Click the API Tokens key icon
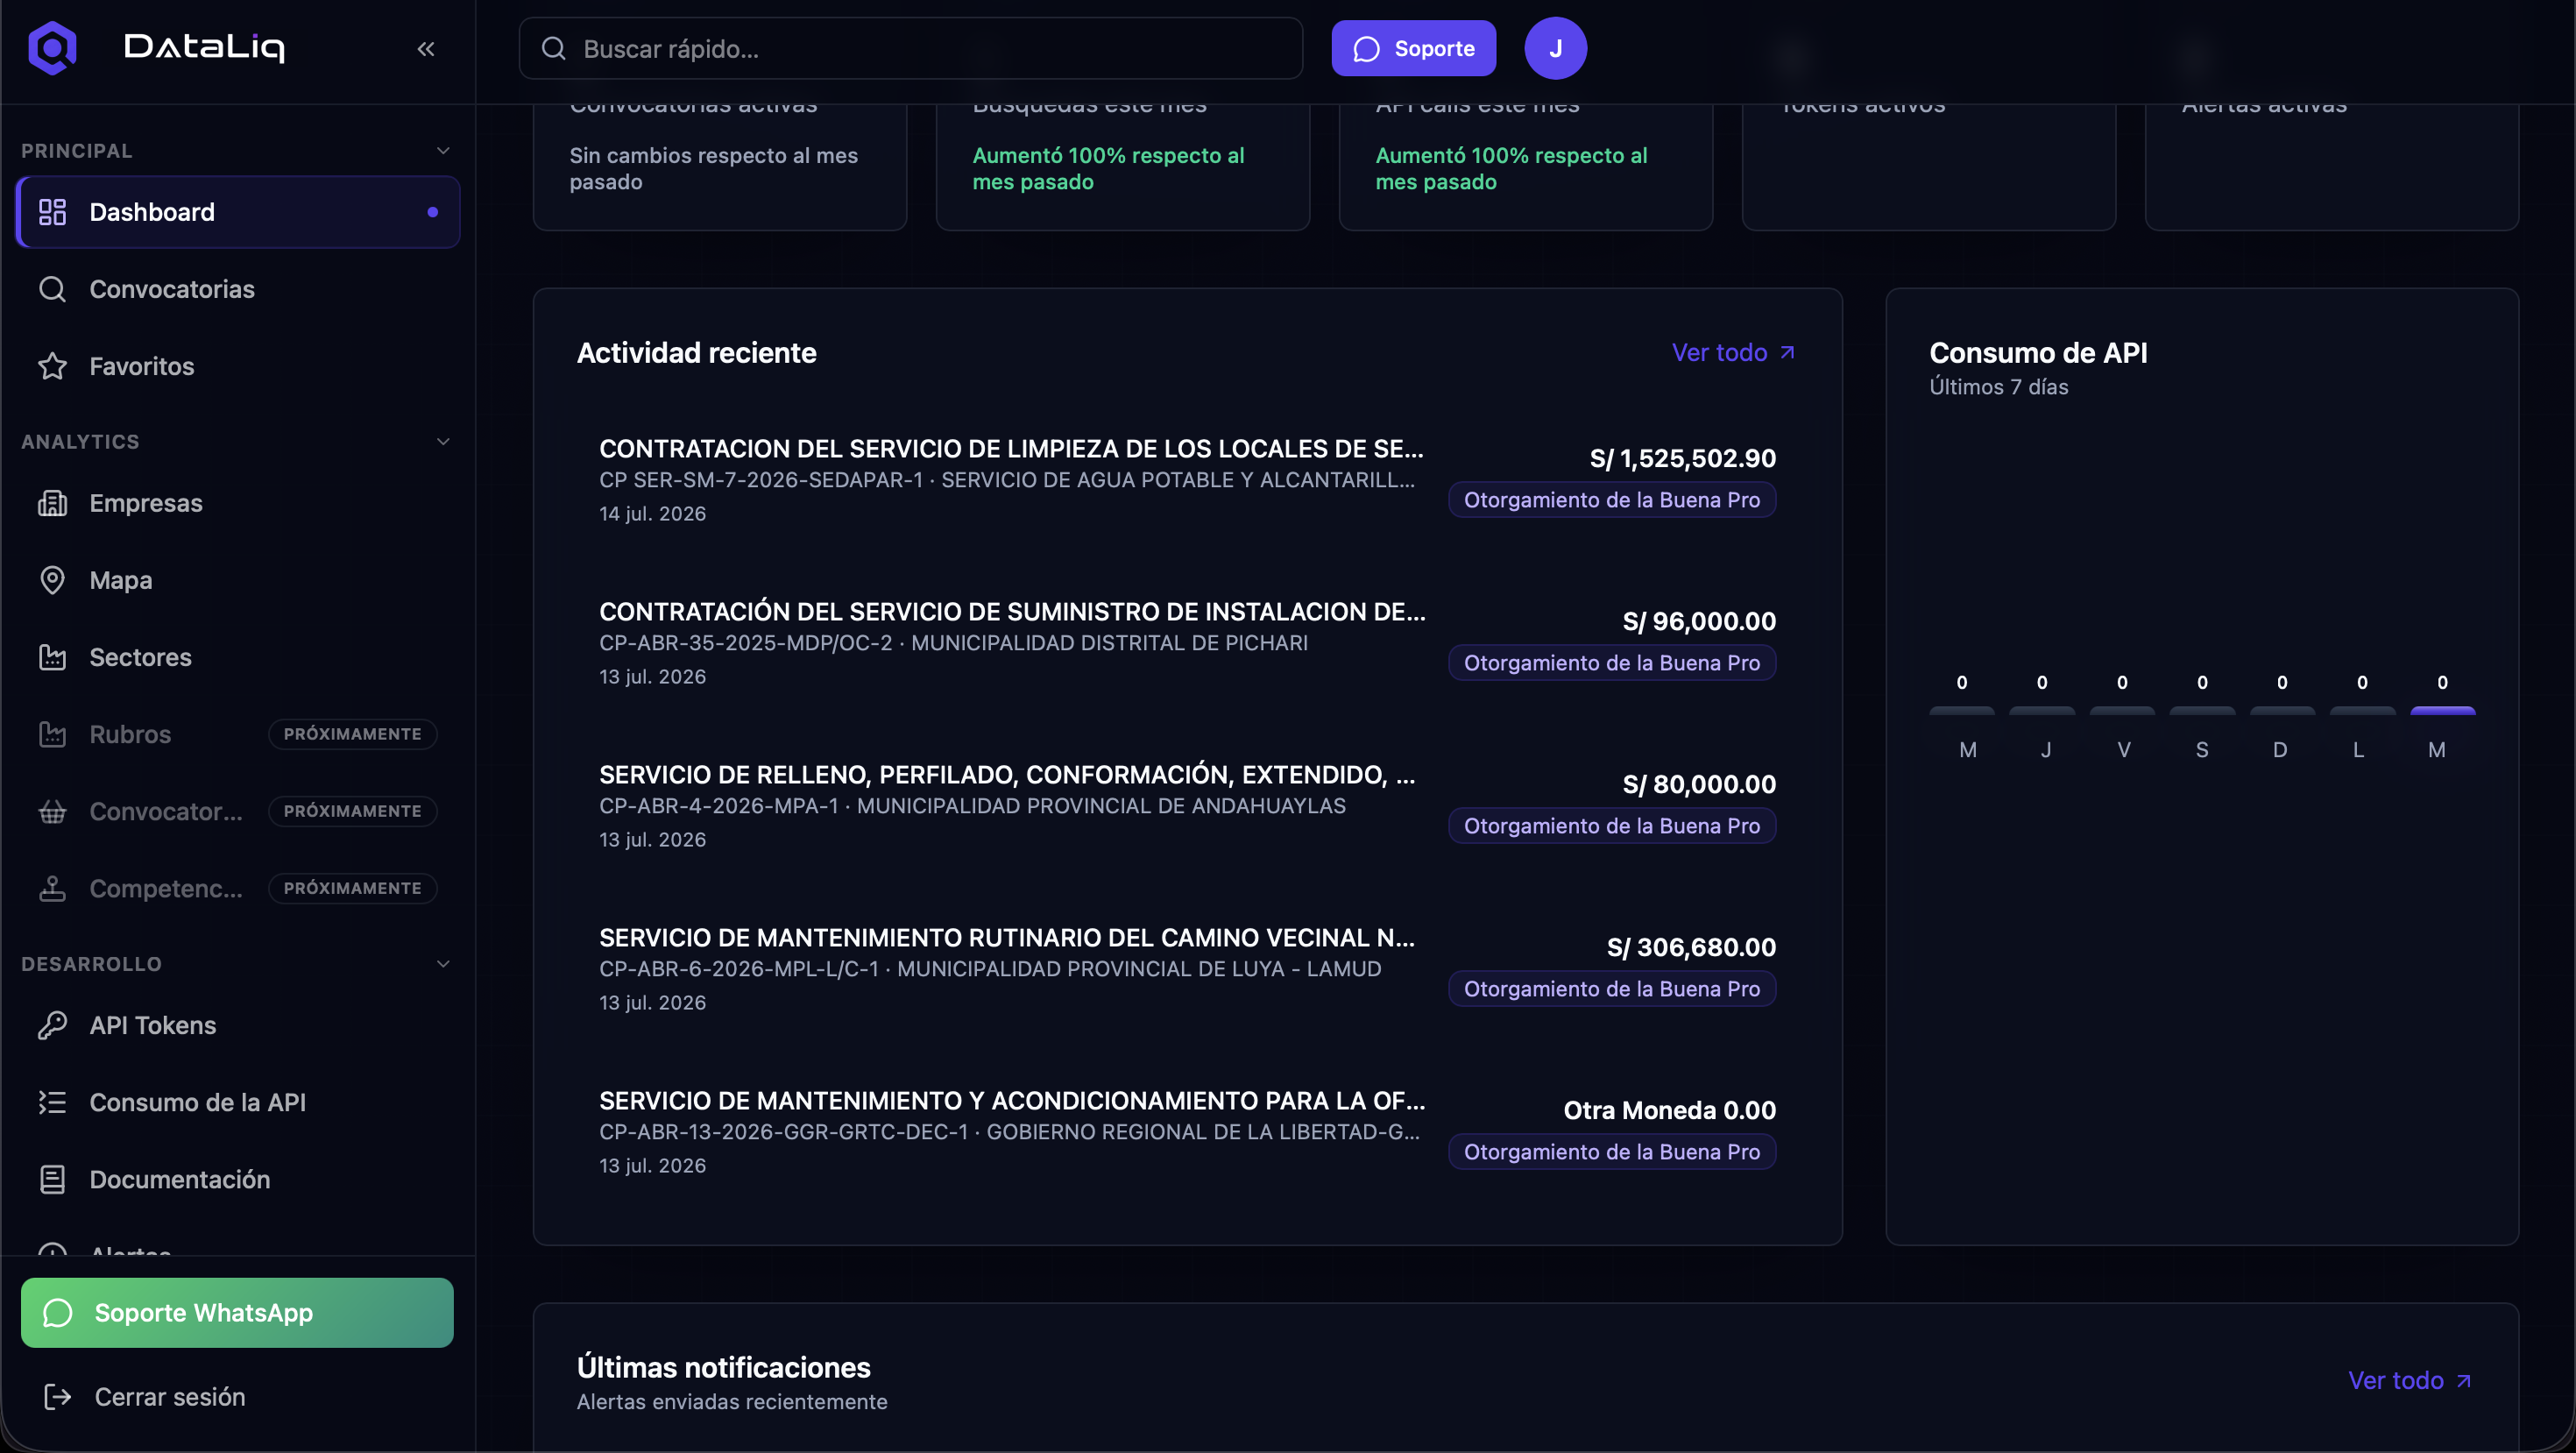 pyautogui.click(x=52, y=1025)
